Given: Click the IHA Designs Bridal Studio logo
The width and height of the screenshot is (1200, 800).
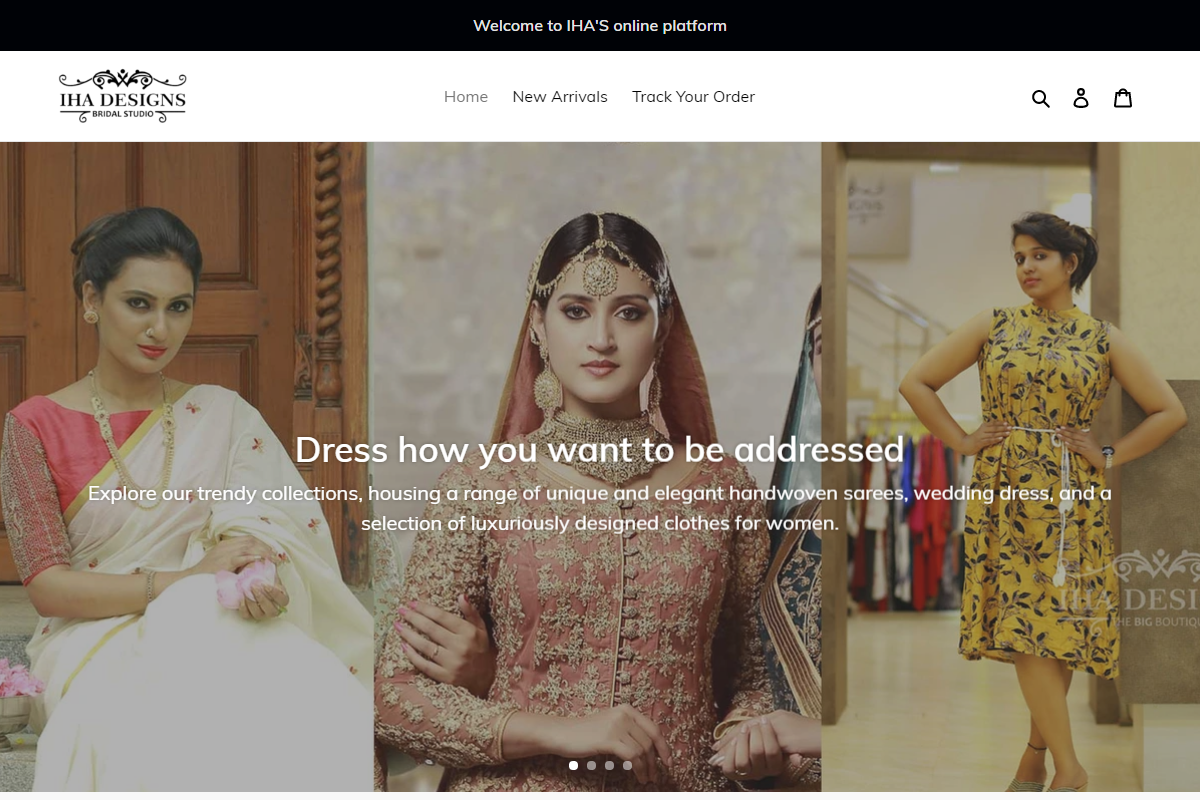Looking at the screenshot, I should 122,96.
